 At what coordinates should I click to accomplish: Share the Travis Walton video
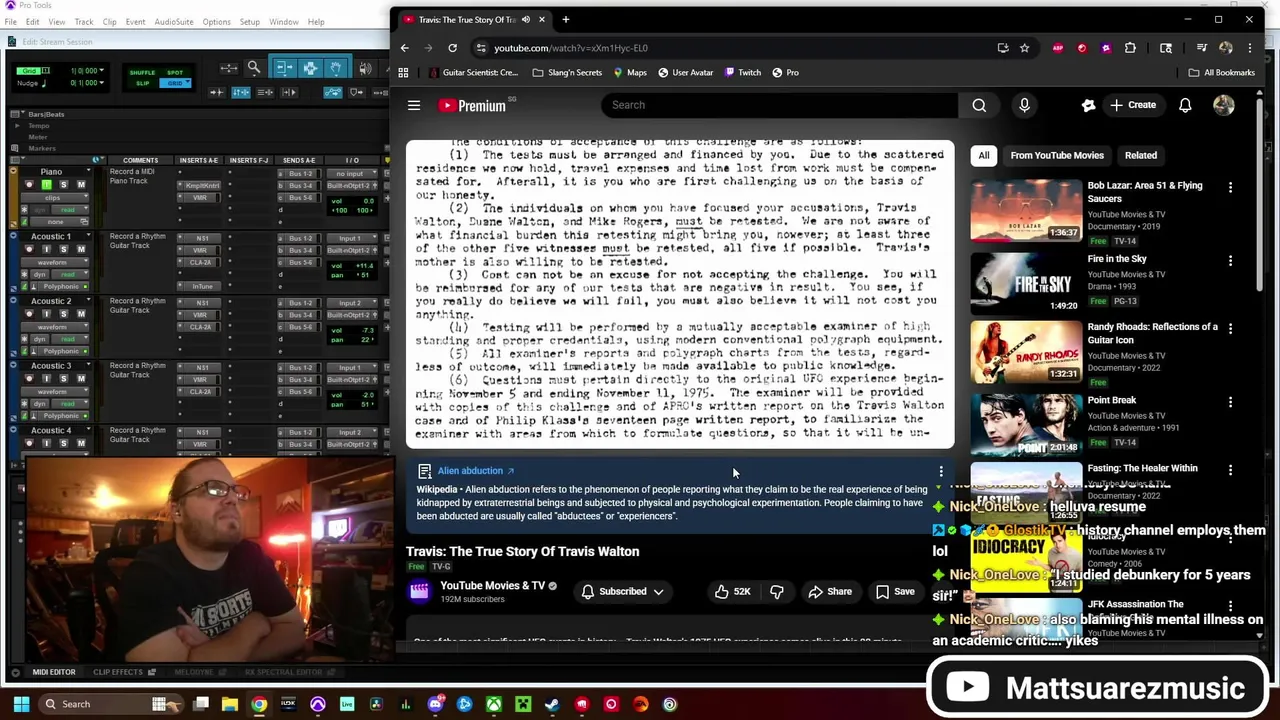tap(830, 591)
